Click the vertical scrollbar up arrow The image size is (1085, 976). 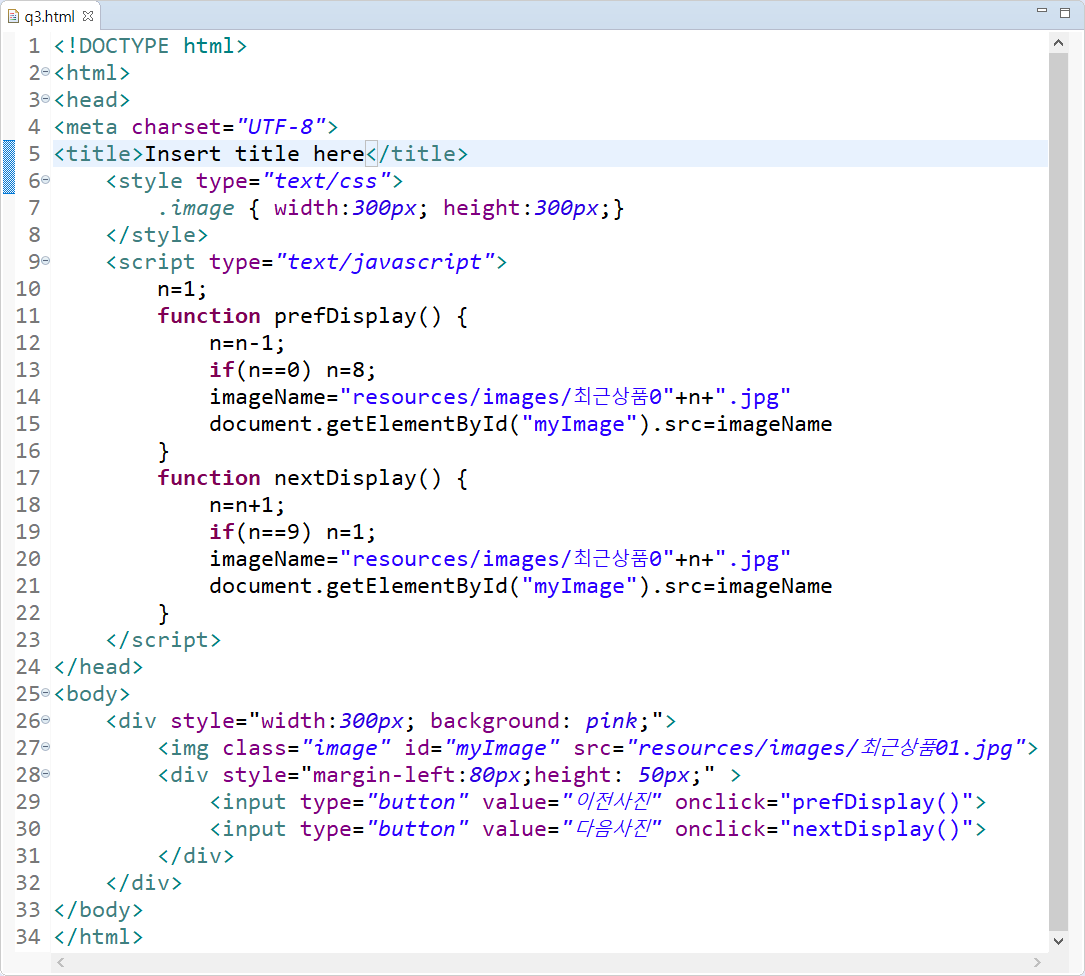1058,43
